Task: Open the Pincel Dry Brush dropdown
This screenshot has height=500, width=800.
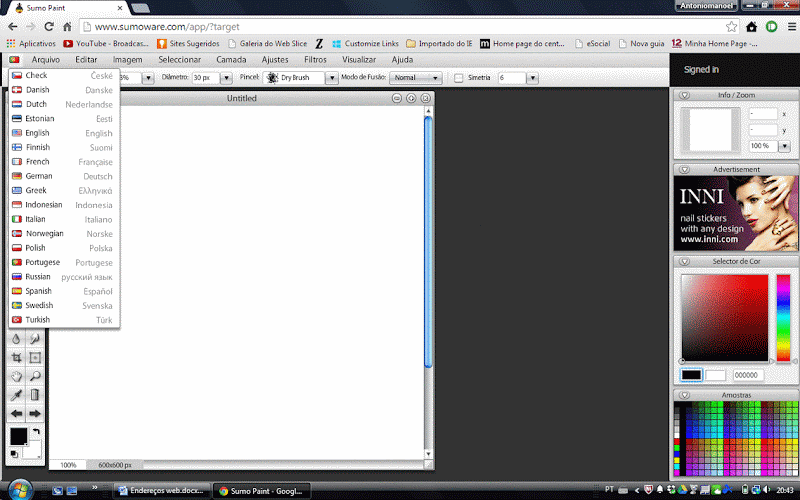Action: (332, 78)
